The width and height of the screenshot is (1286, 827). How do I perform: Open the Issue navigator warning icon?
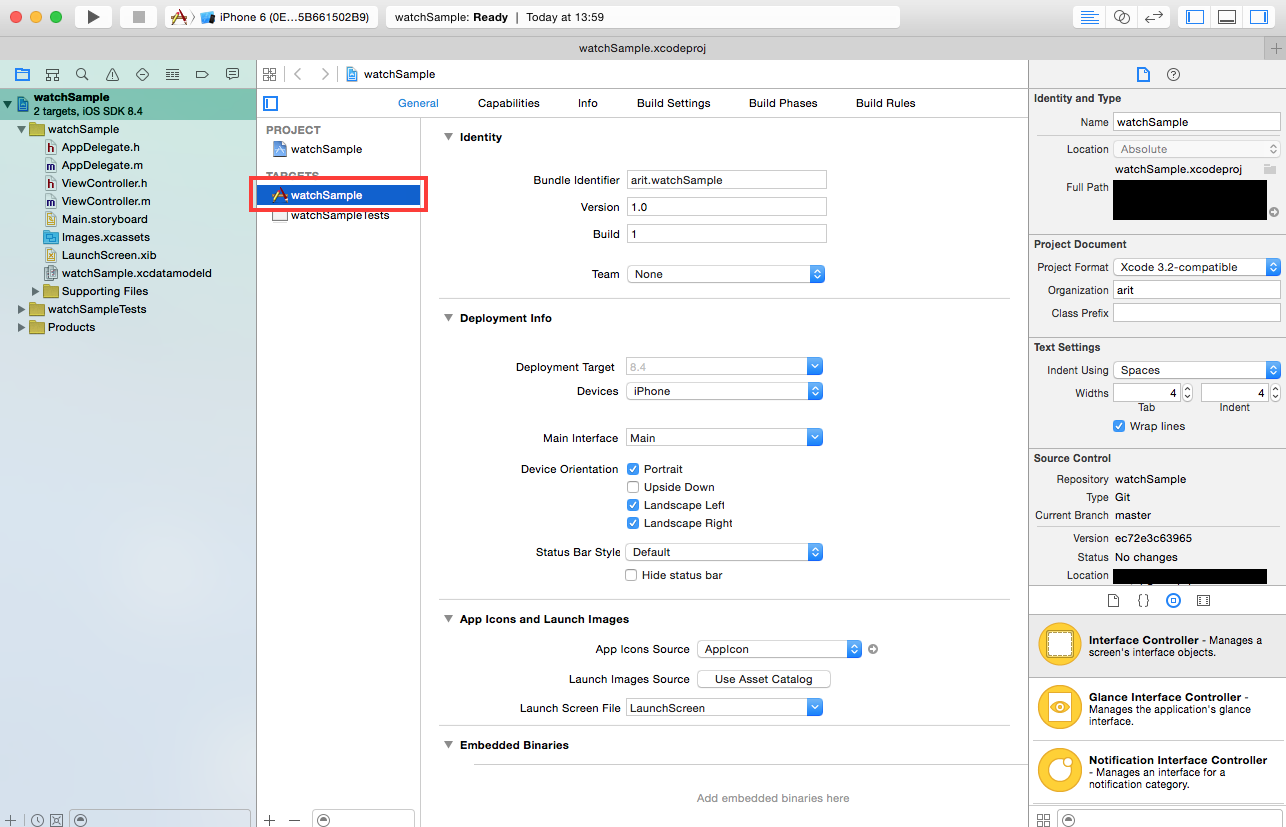[112, 74]
